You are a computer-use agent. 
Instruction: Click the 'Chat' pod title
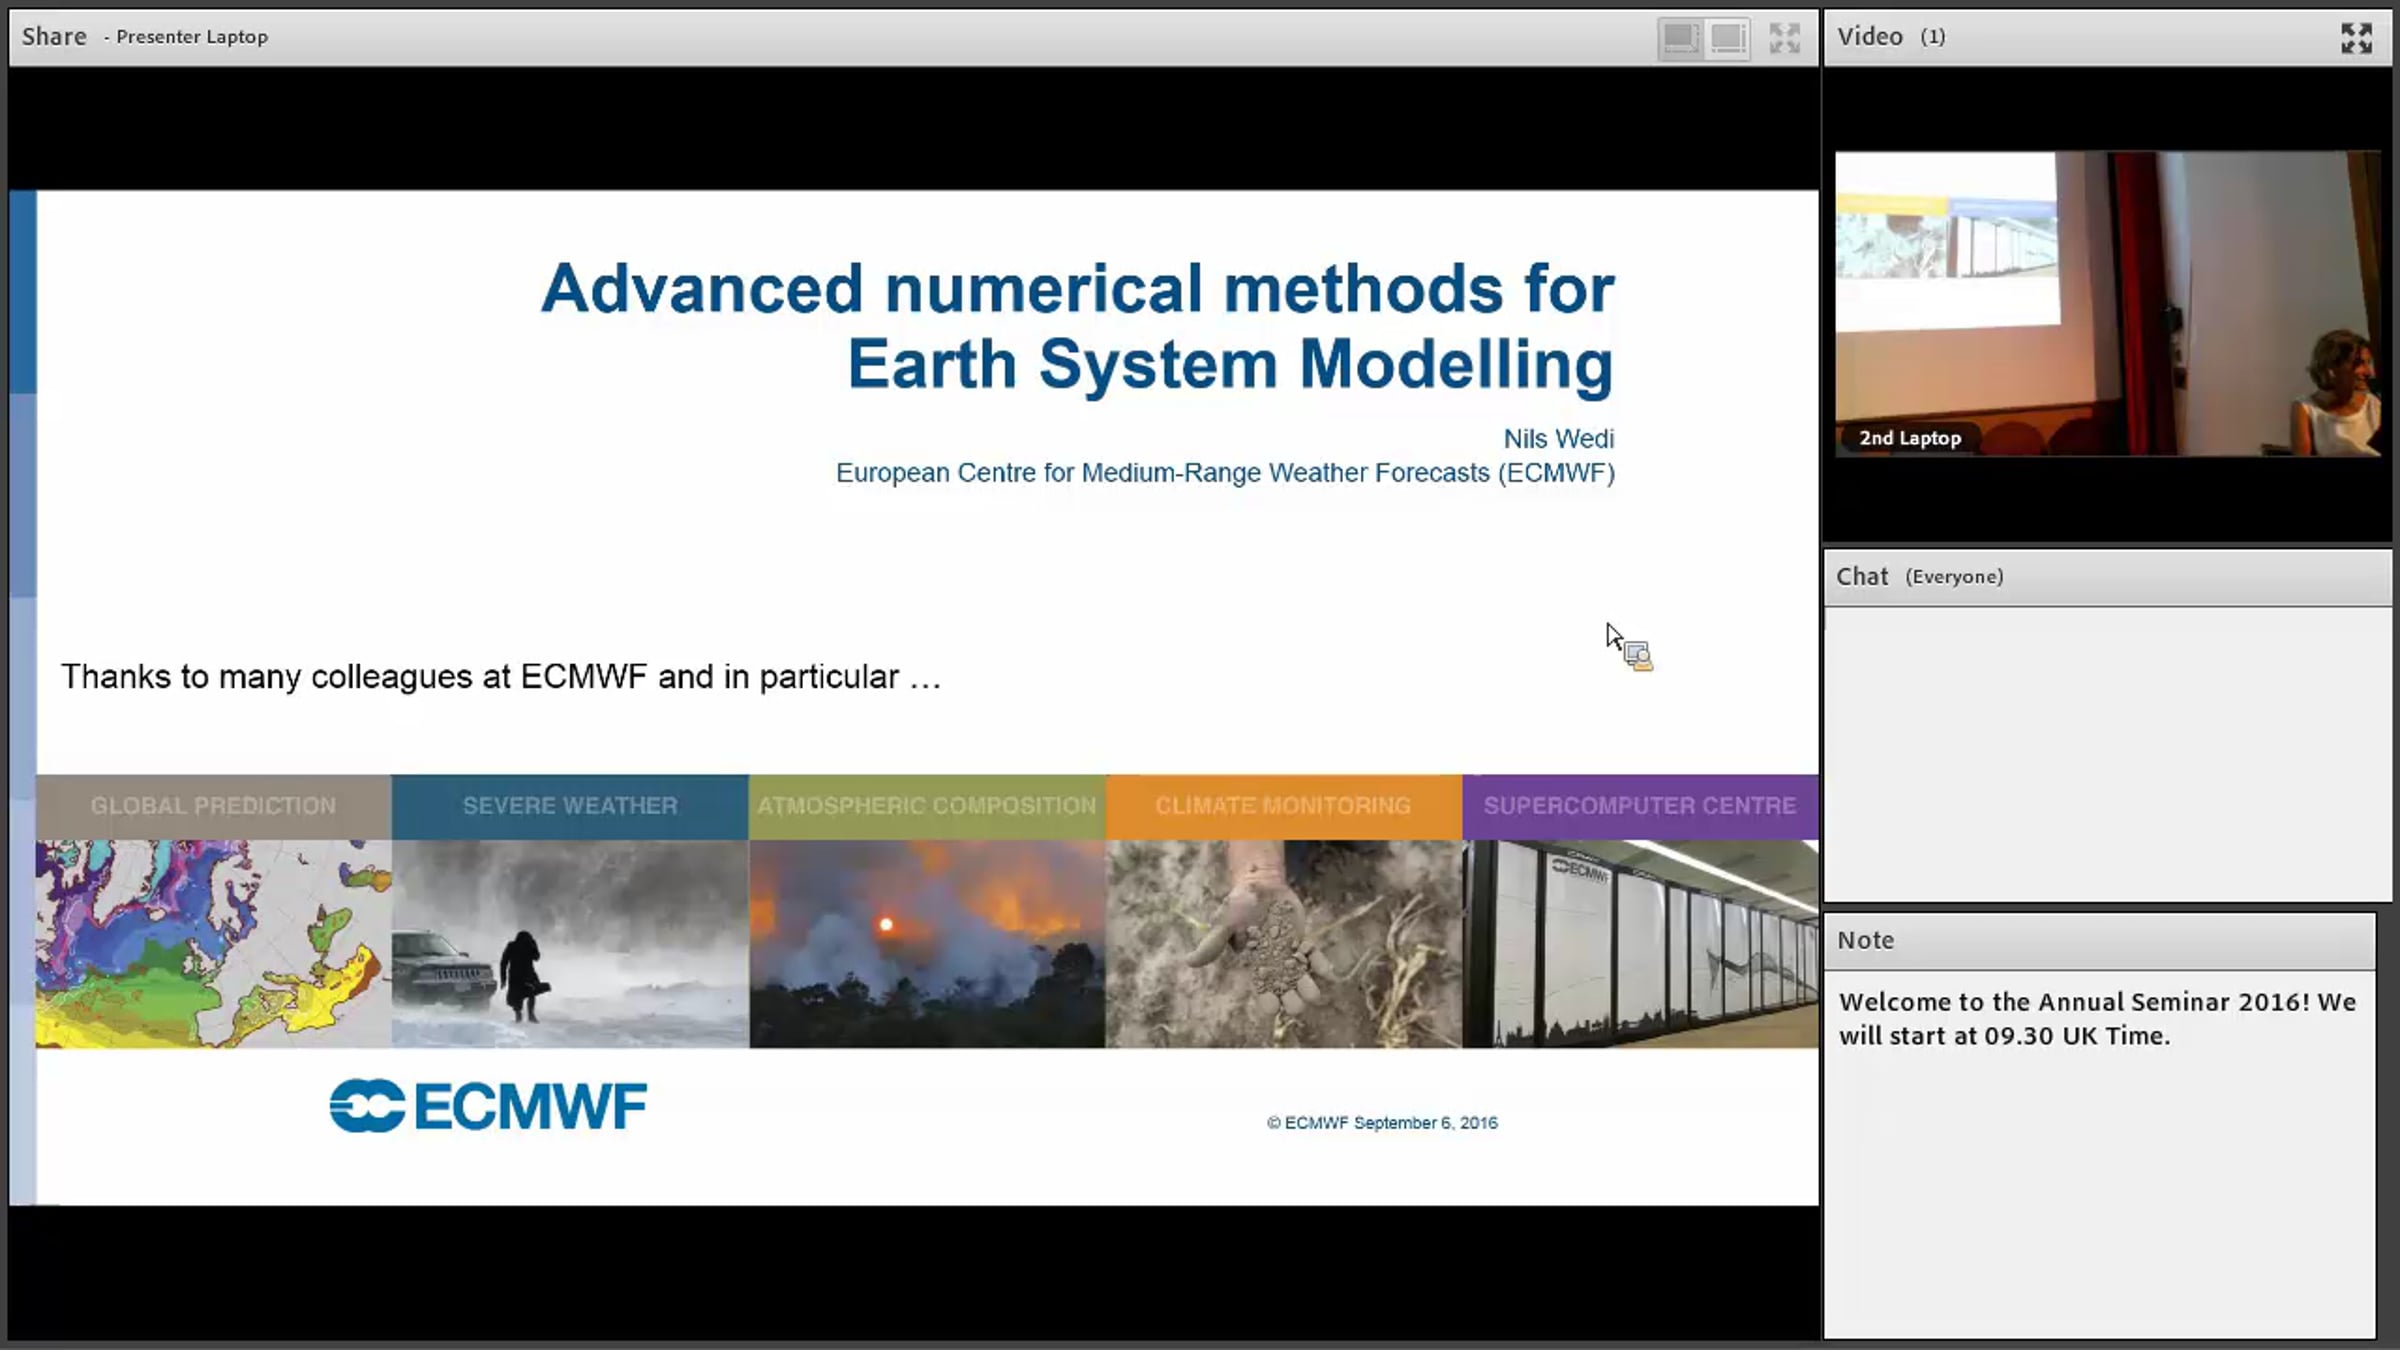1862,577
